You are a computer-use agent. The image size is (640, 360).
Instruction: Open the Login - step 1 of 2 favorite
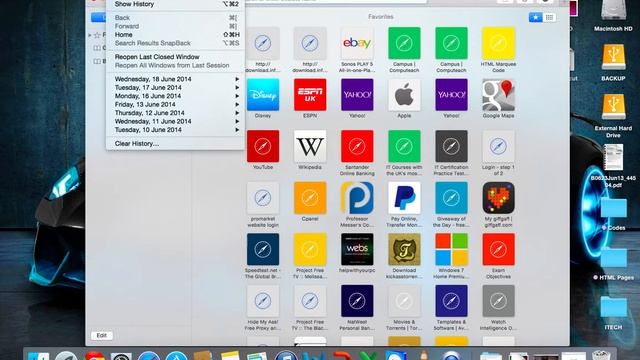(x=498, y=146)
